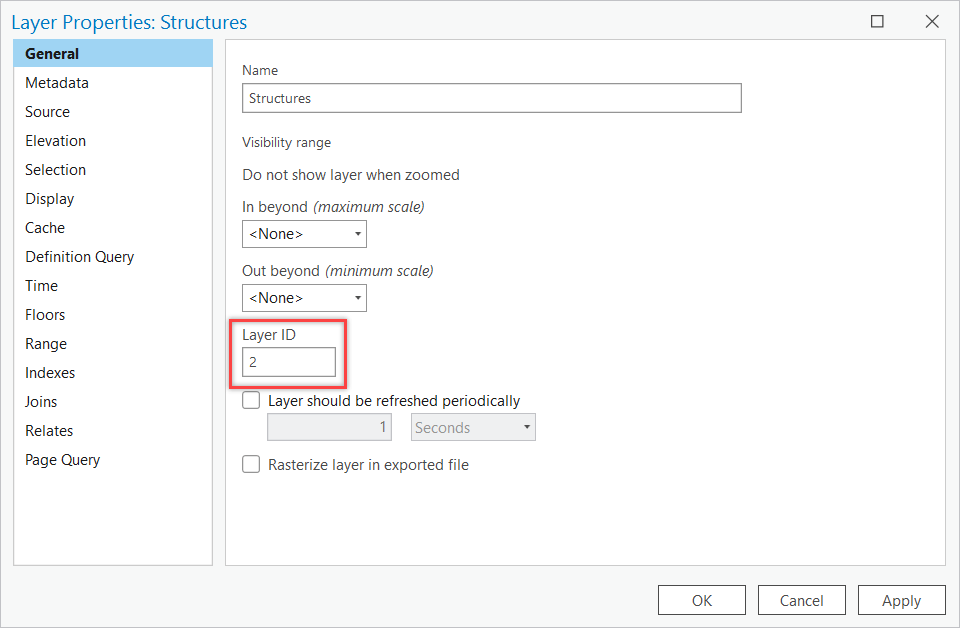Select the Time properties page

[41, 285]
